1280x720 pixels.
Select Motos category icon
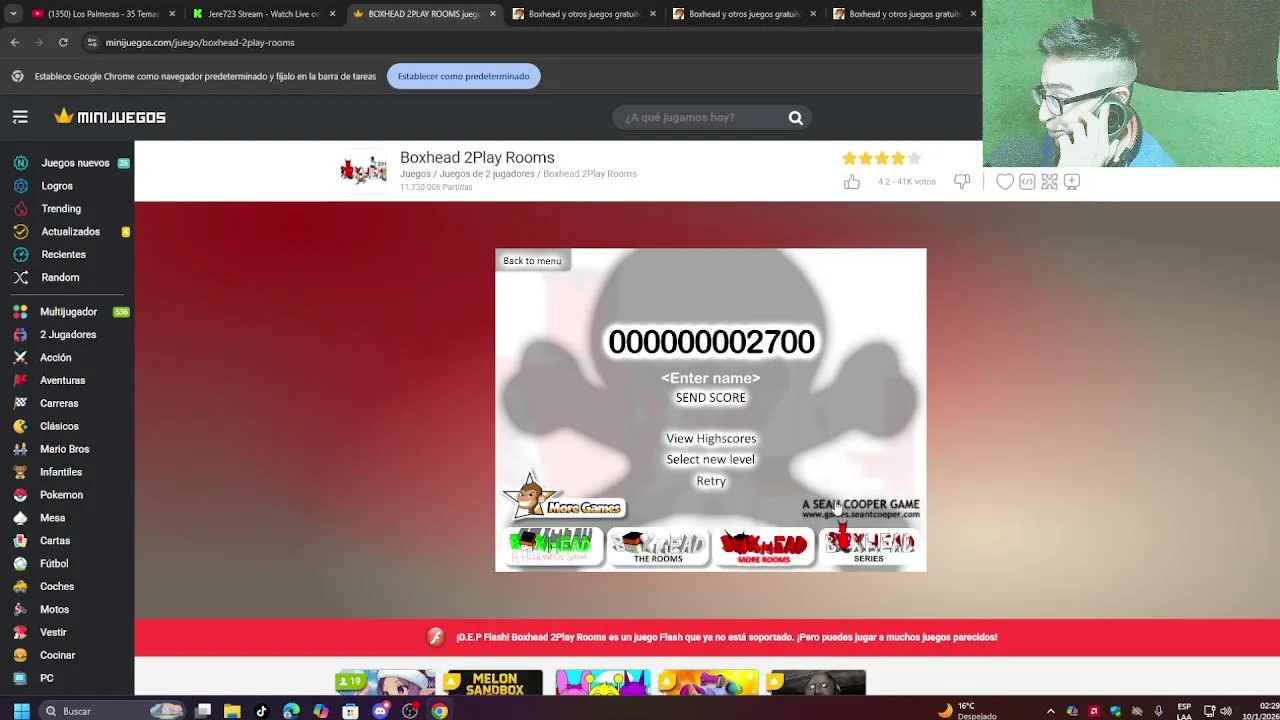coord(20,610)
